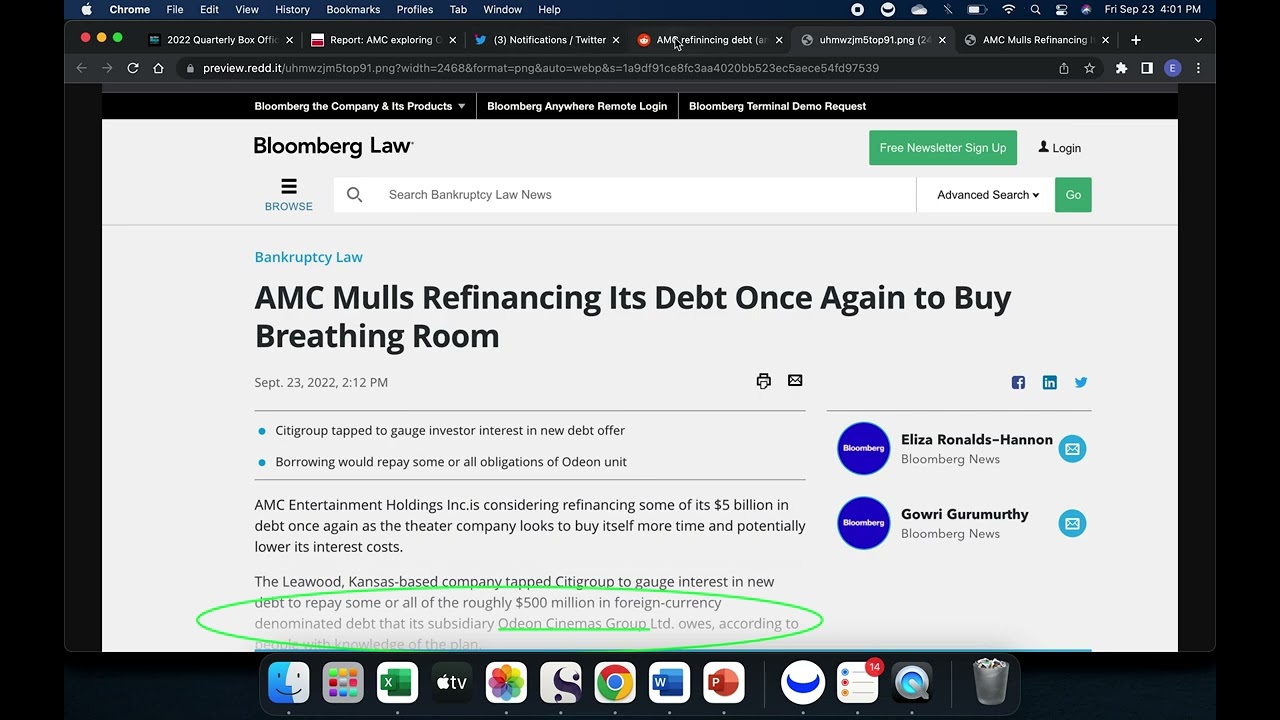Viewport: 1280px width, 720px height.
Task: Share the article on LinkedIn
Action: (x=1050, y=382)
